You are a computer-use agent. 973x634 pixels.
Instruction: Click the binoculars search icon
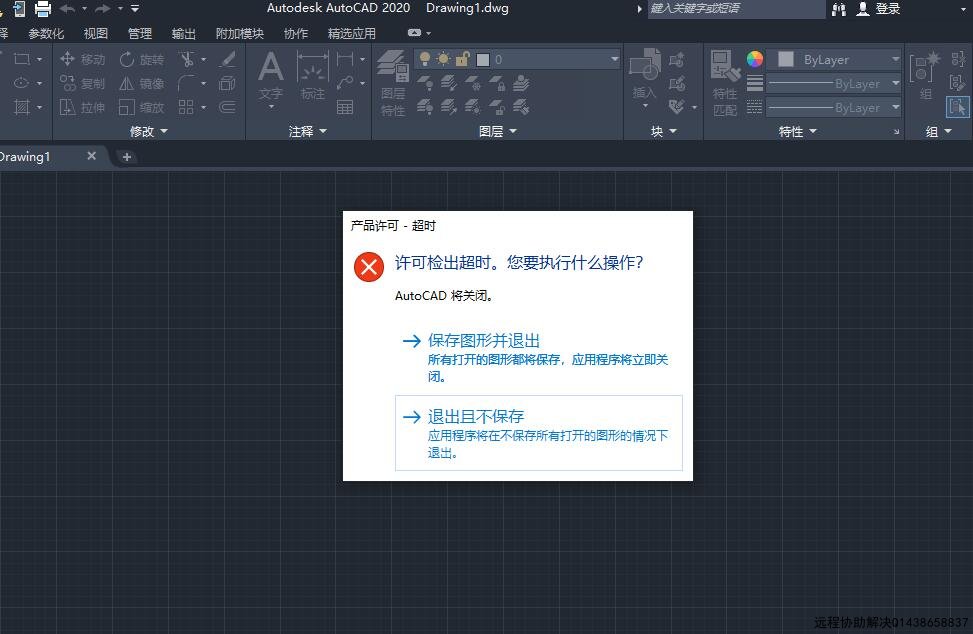[839, 9]
